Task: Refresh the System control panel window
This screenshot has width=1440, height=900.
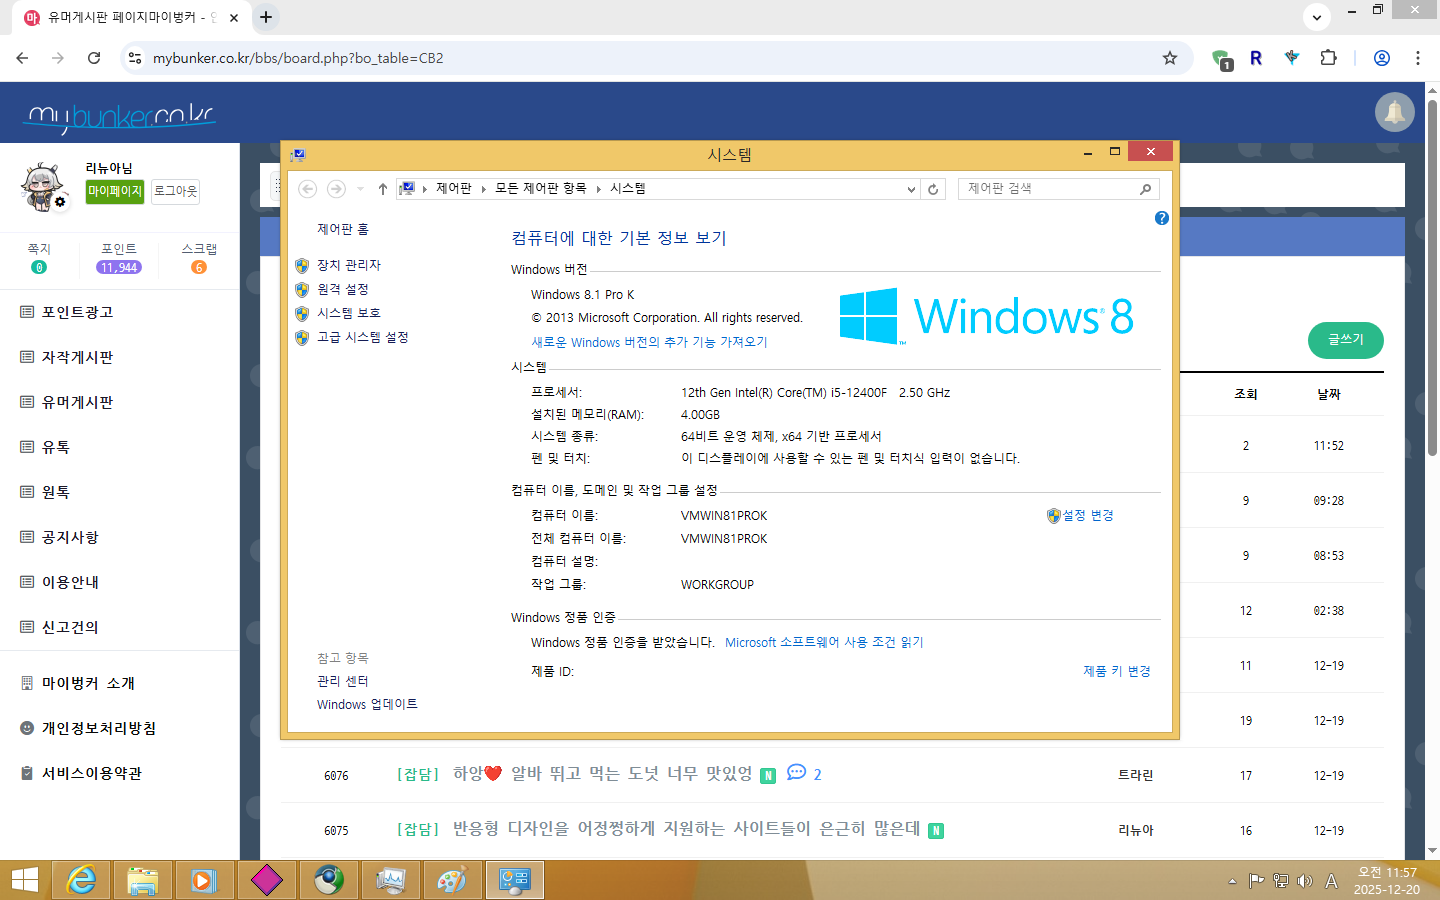Action: click(933, 189)
